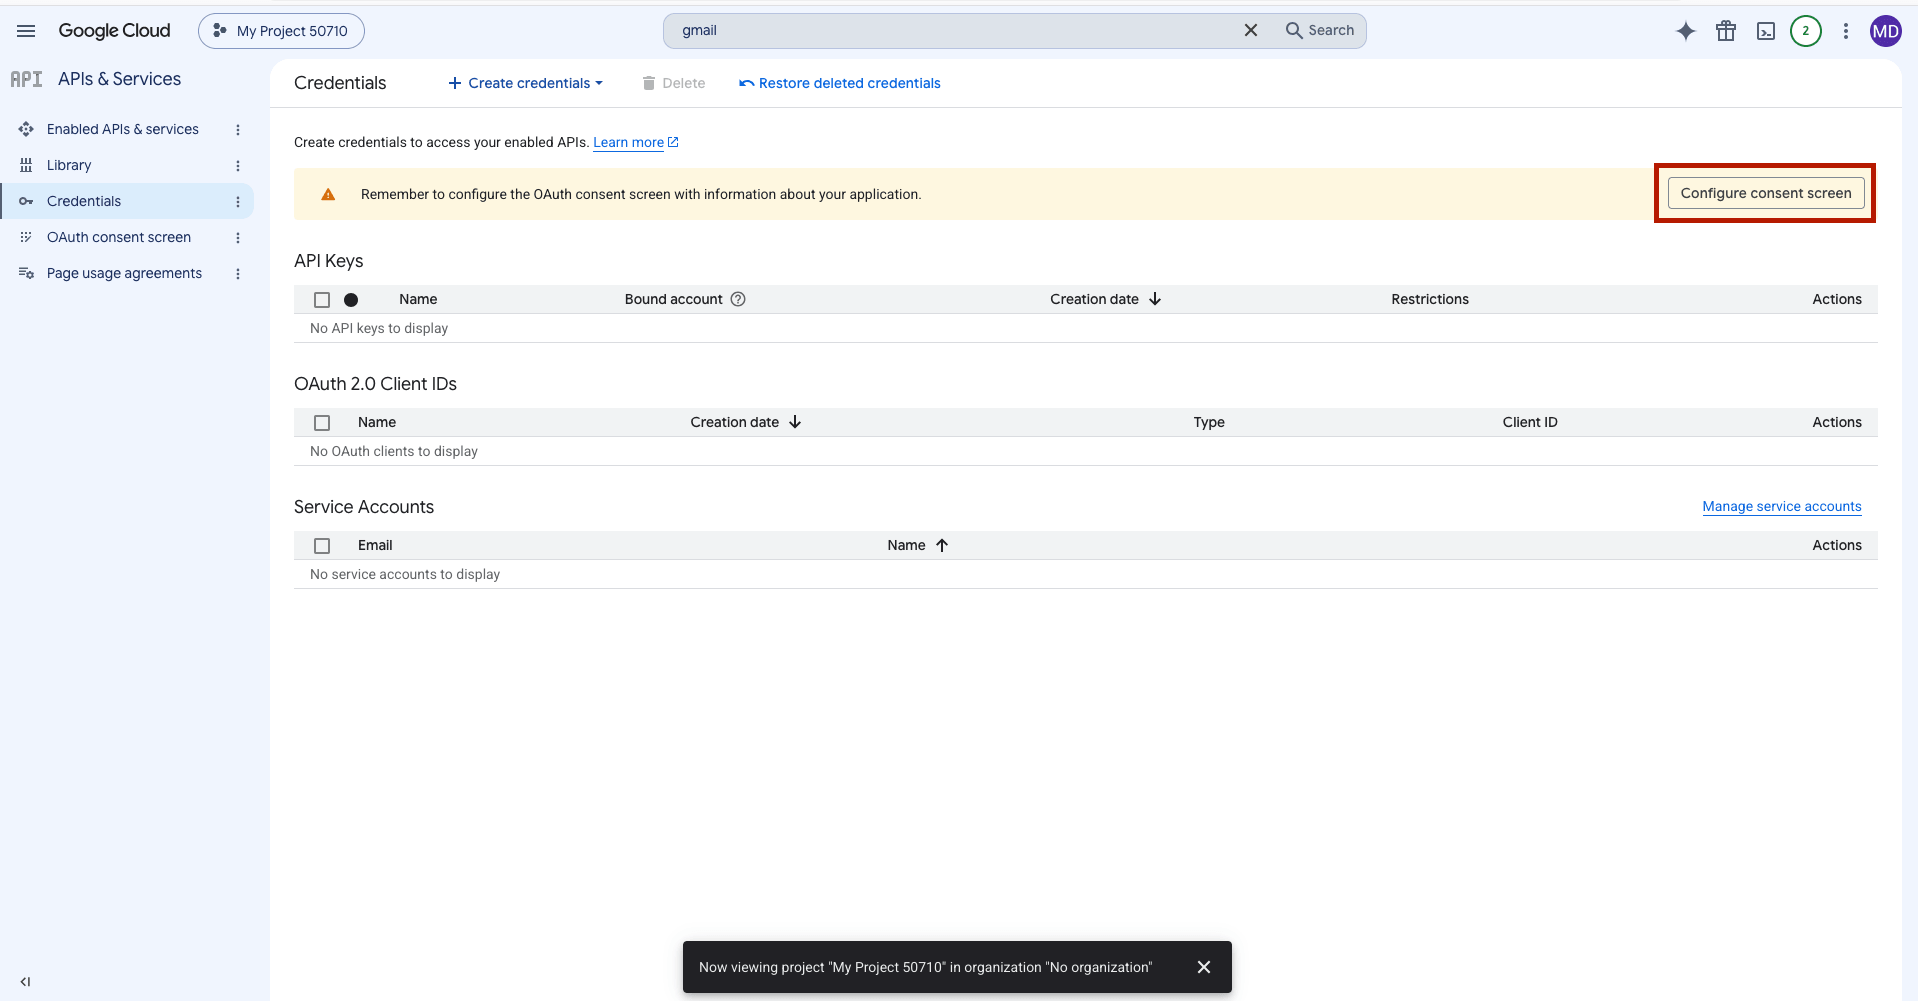This screenshot has width=1918, height=1001.
Task: Click the Delete credentials button
Action: [x=674, y=83]
